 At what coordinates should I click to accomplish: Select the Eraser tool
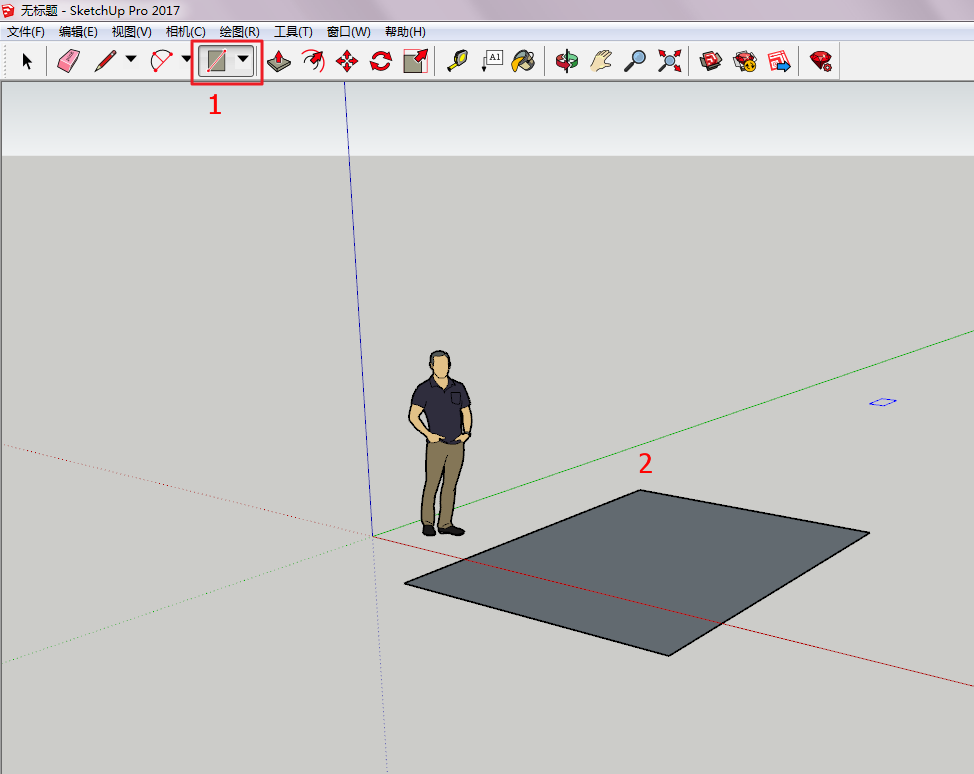coord(68,62)
